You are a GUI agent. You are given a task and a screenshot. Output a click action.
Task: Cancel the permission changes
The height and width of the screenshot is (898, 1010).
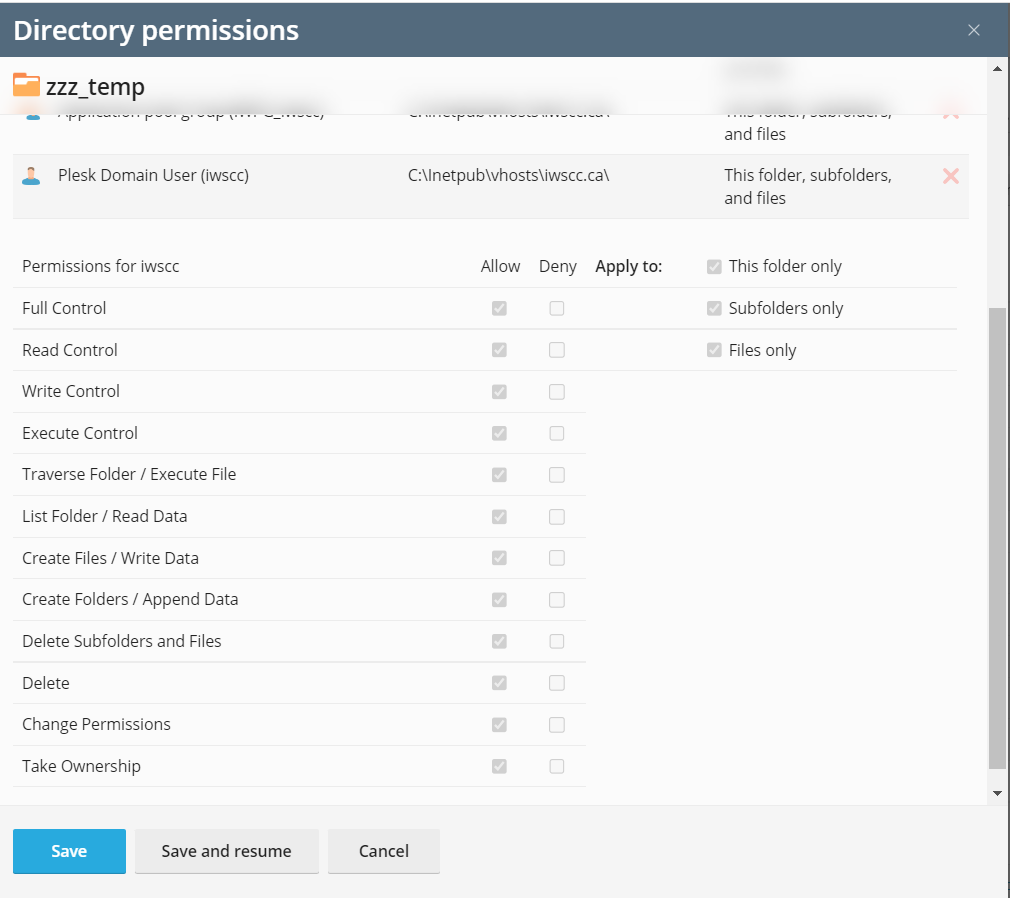(x=384, y=851)
